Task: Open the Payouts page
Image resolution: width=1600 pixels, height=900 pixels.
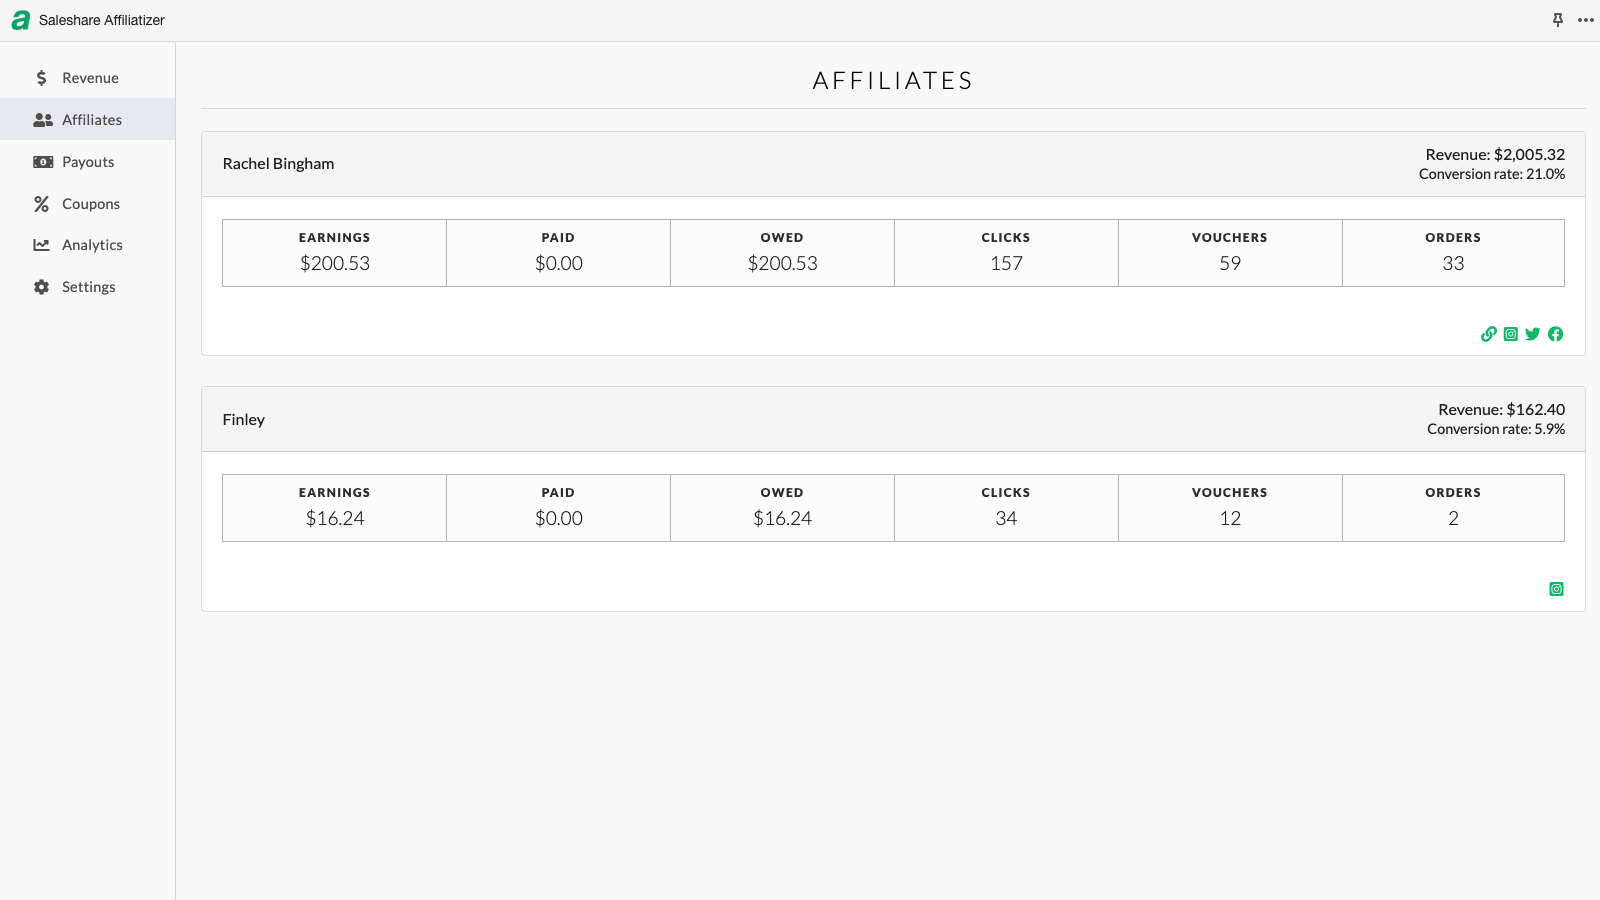Action: point(87,162)
